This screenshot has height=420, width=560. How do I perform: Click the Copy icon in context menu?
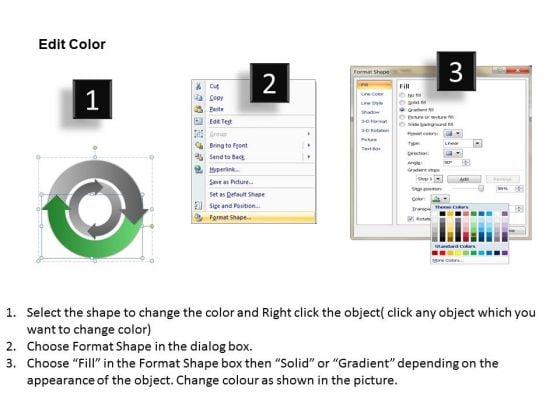199,98
